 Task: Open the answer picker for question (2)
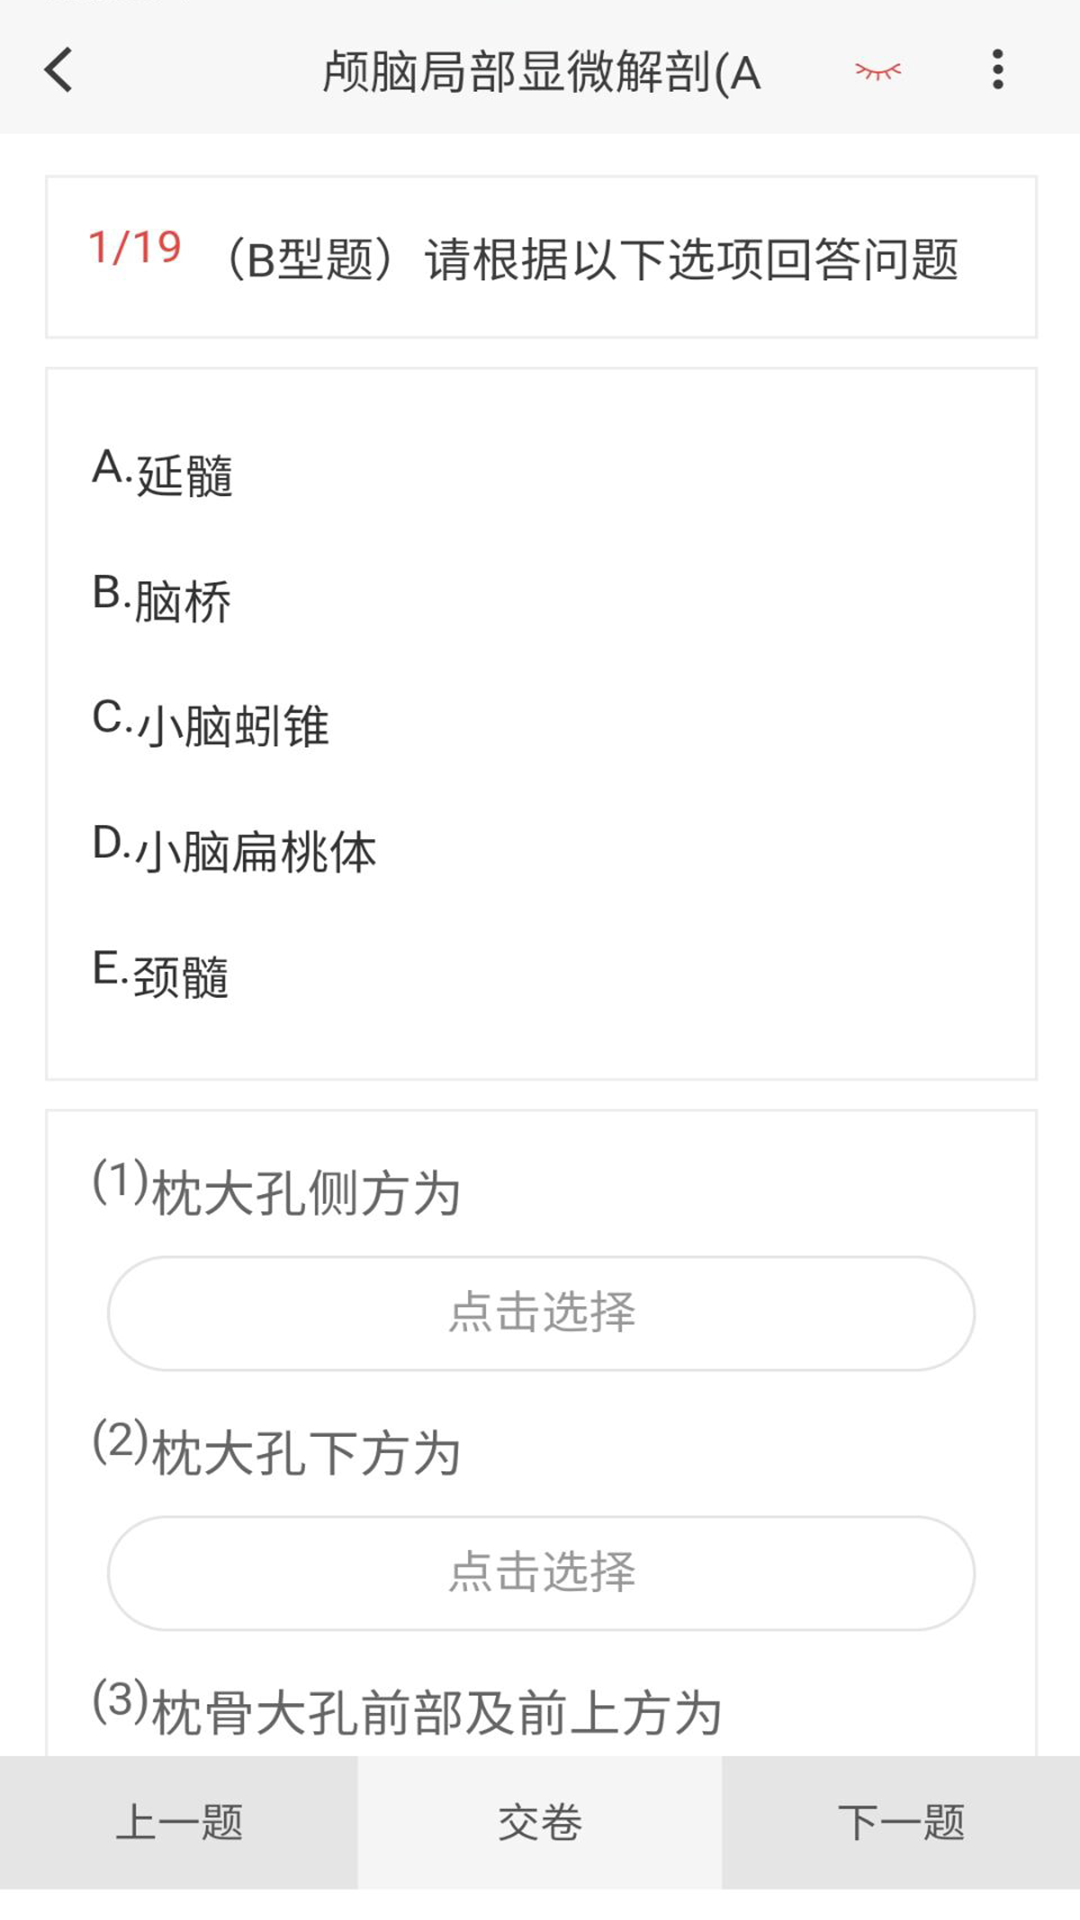[x=541, y=1573]
